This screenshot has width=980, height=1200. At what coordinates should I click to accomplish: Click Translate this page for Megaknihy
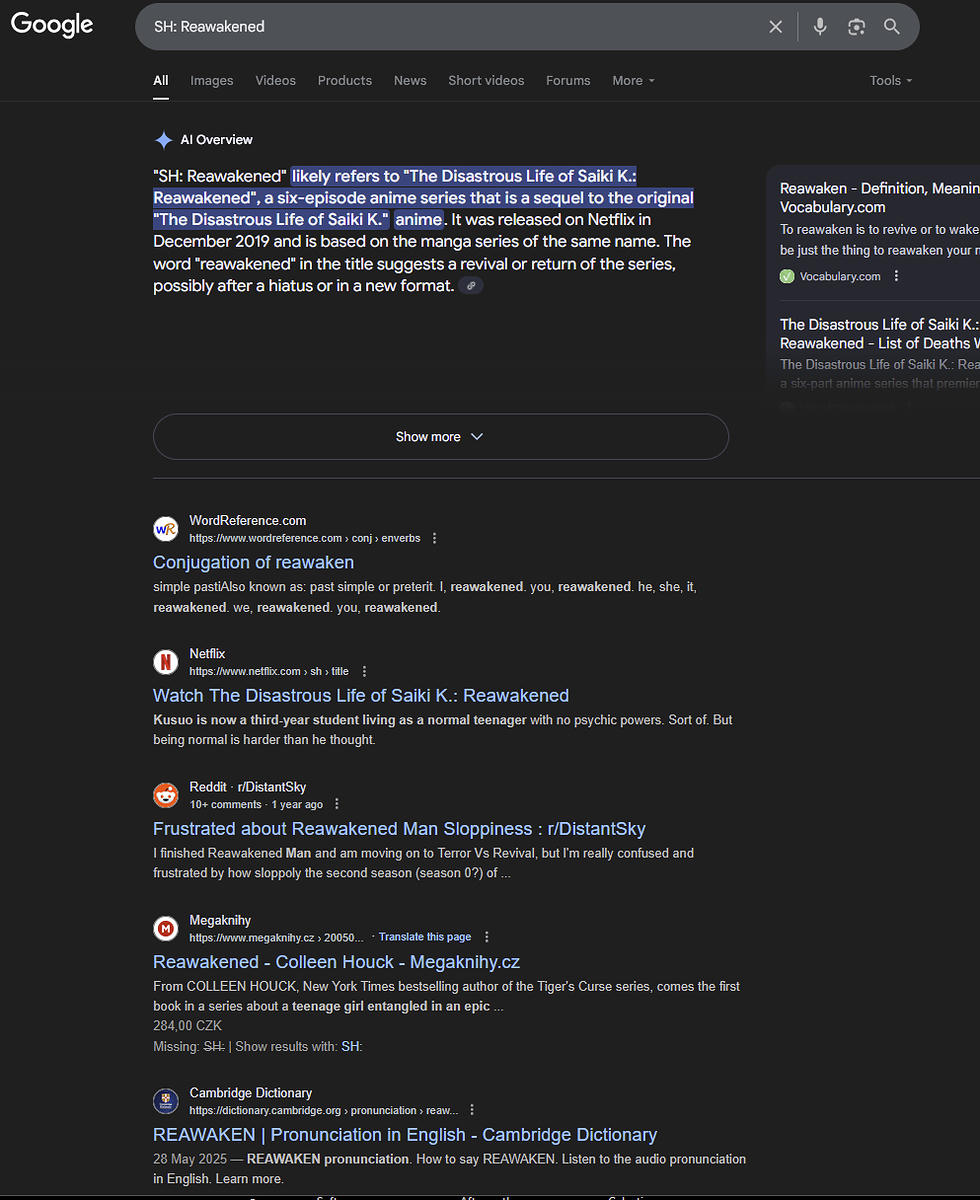click(425, 937)
